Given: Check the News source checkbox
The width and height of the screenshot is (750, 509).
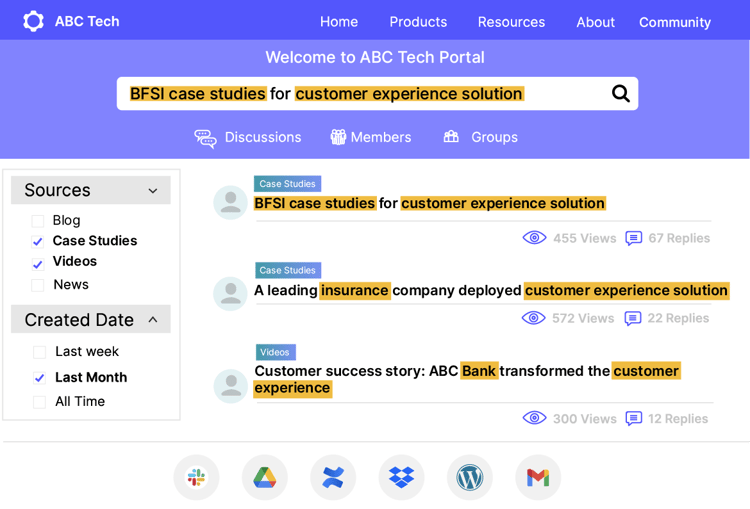Looking at the screenshot, I should pyautogui.click(x=38, y=285).
